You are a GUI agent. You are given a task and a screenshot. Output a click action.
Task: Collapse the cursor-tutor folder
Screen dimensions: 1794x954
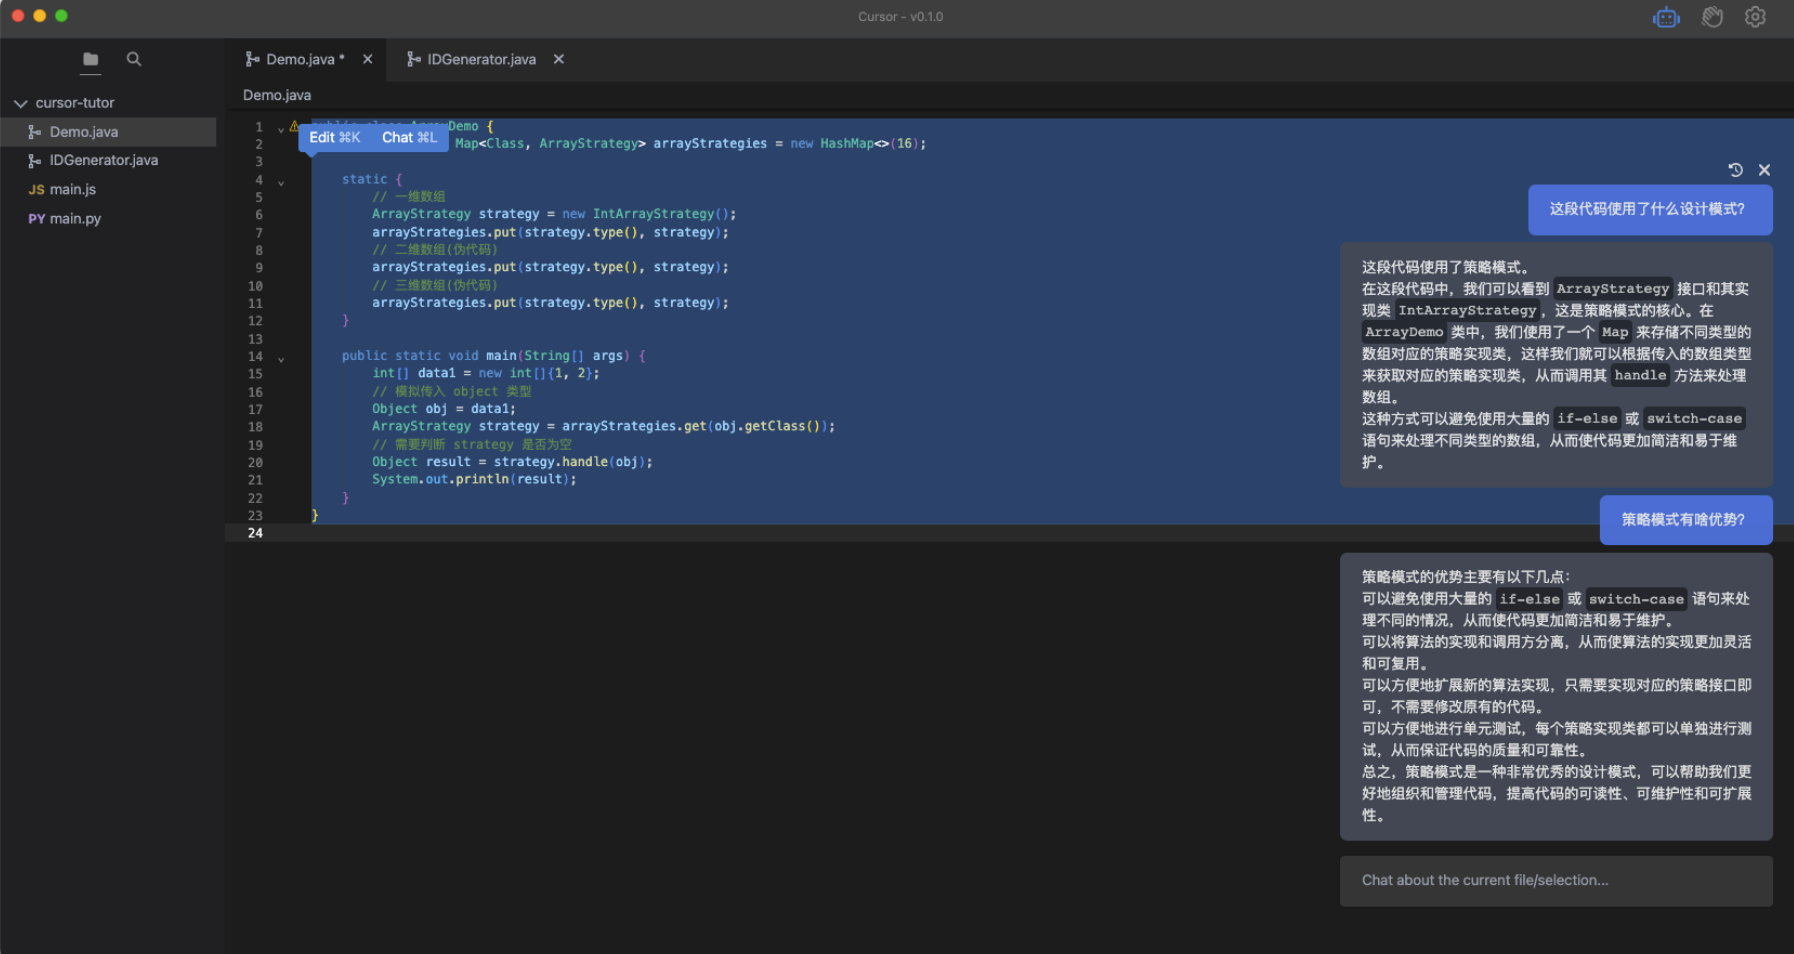click(x=20, y=103)
